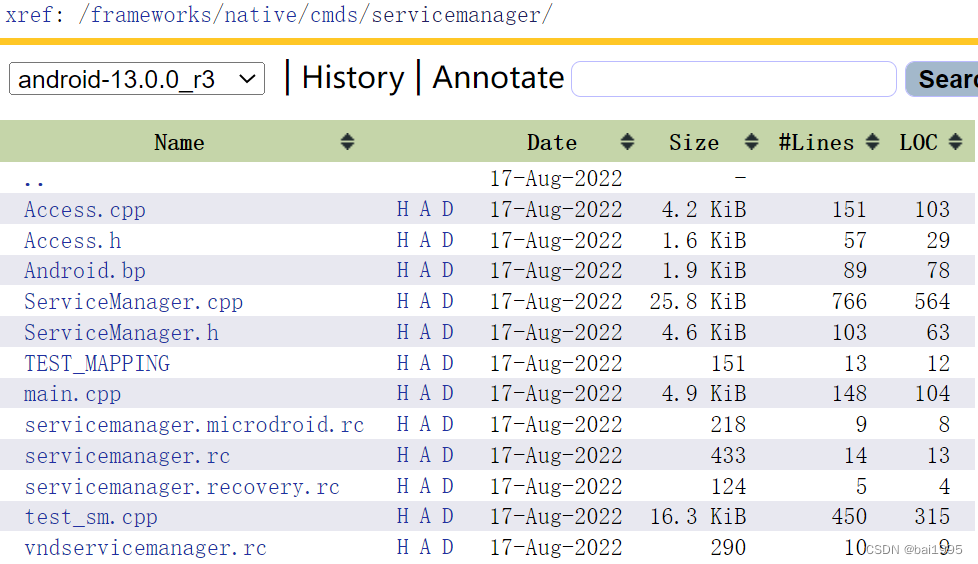
Task: Sort by Date column arrows icon
Action: (x=627, y=142)
